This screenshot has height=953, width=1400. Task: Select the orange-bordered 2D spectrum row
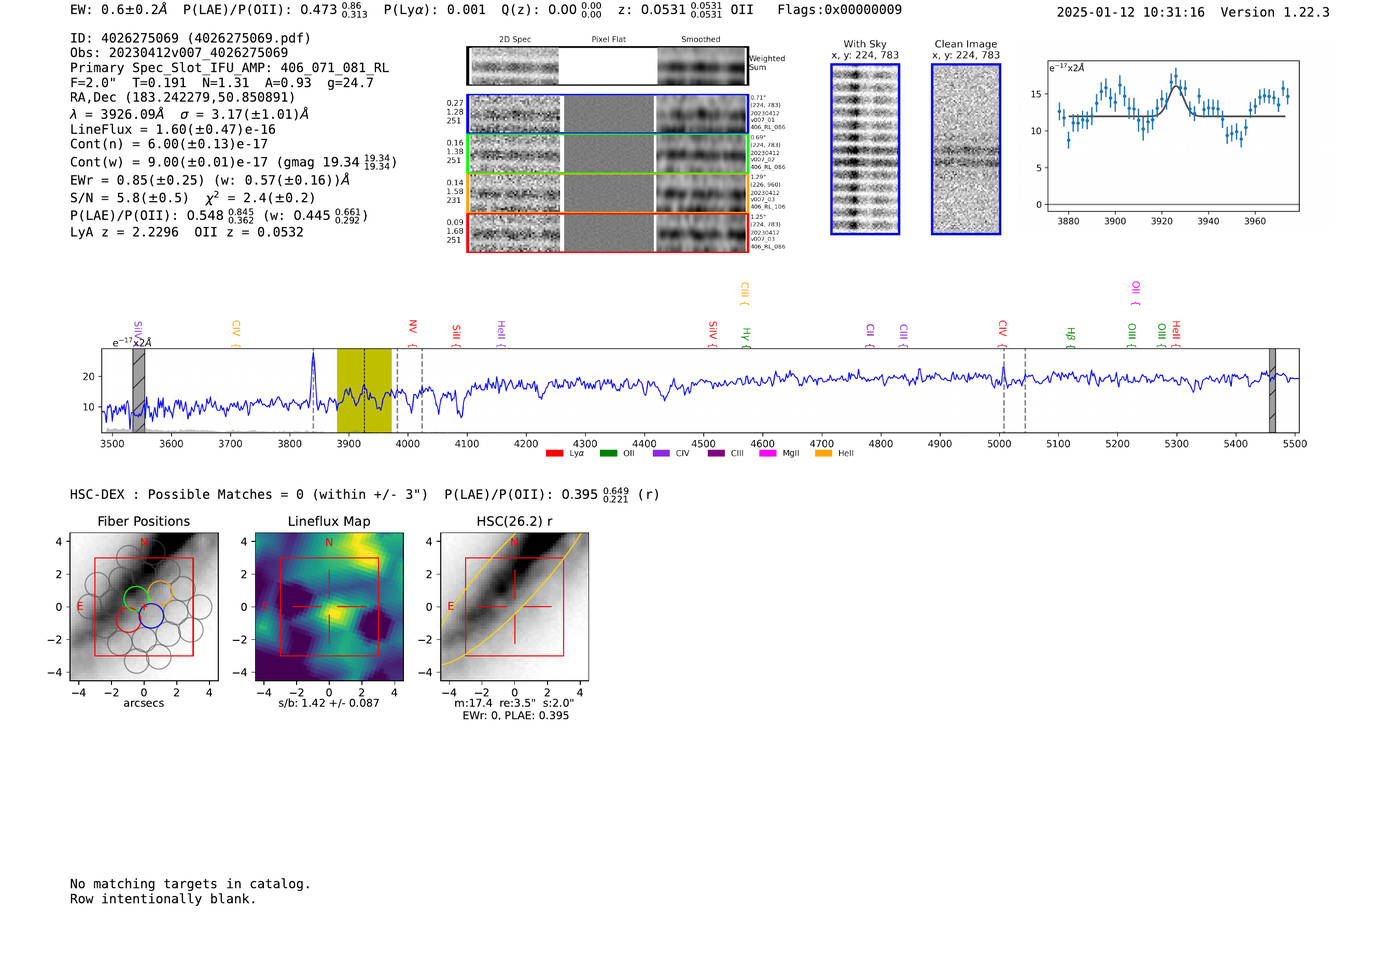608,193
